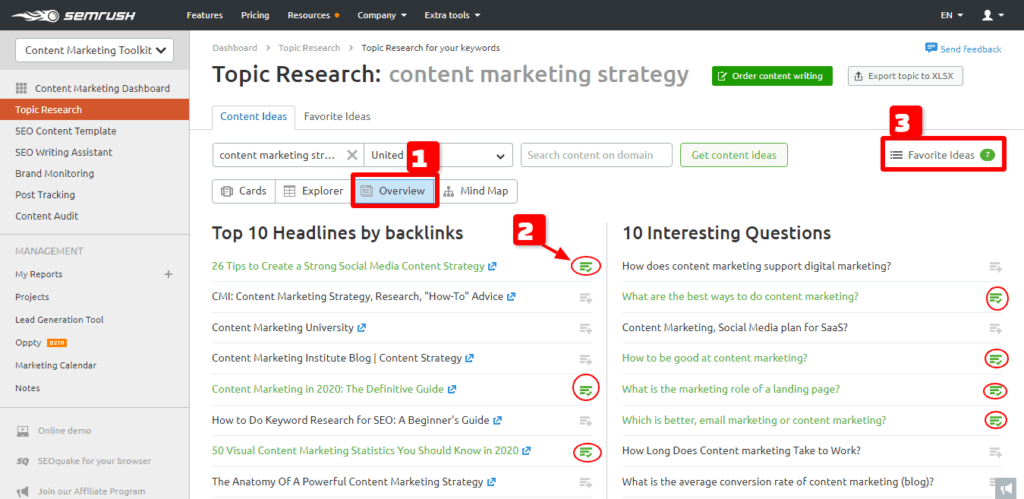Unfavorite email vs content marketing question
Viewport: 1024px width, 499px height.
(996, 421)
